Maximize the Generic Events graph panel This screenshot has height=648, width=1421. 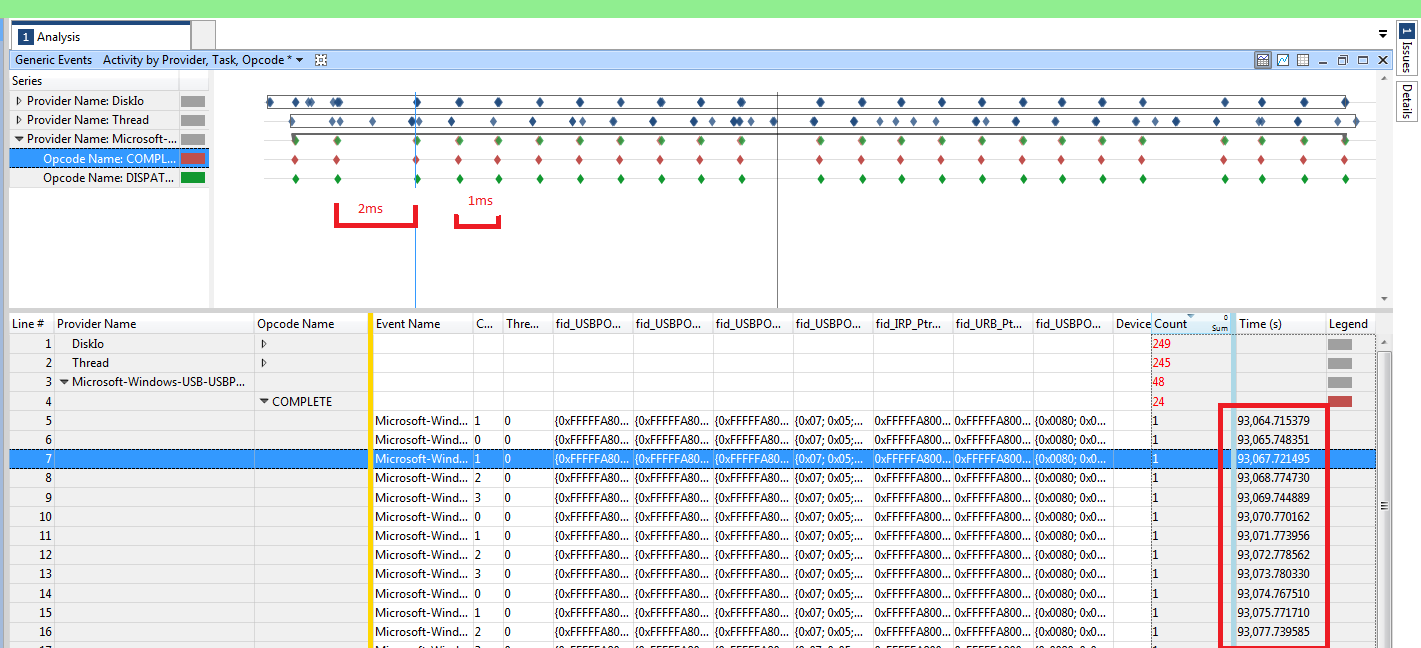point(1363,60)
